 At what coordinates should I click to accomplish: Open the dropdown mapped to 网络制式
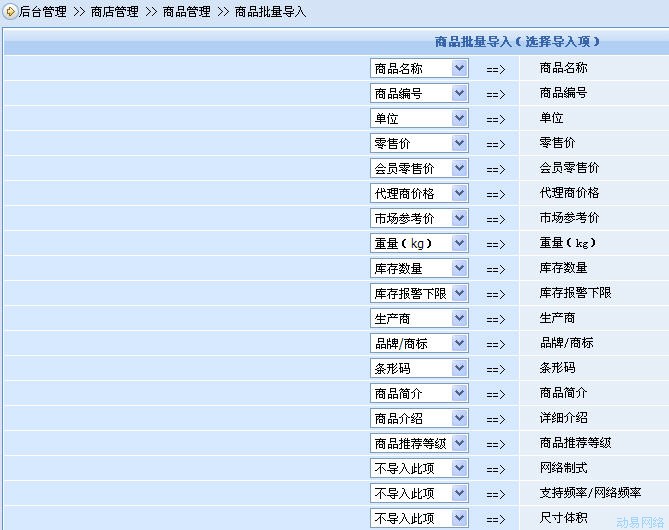(418, 468)
